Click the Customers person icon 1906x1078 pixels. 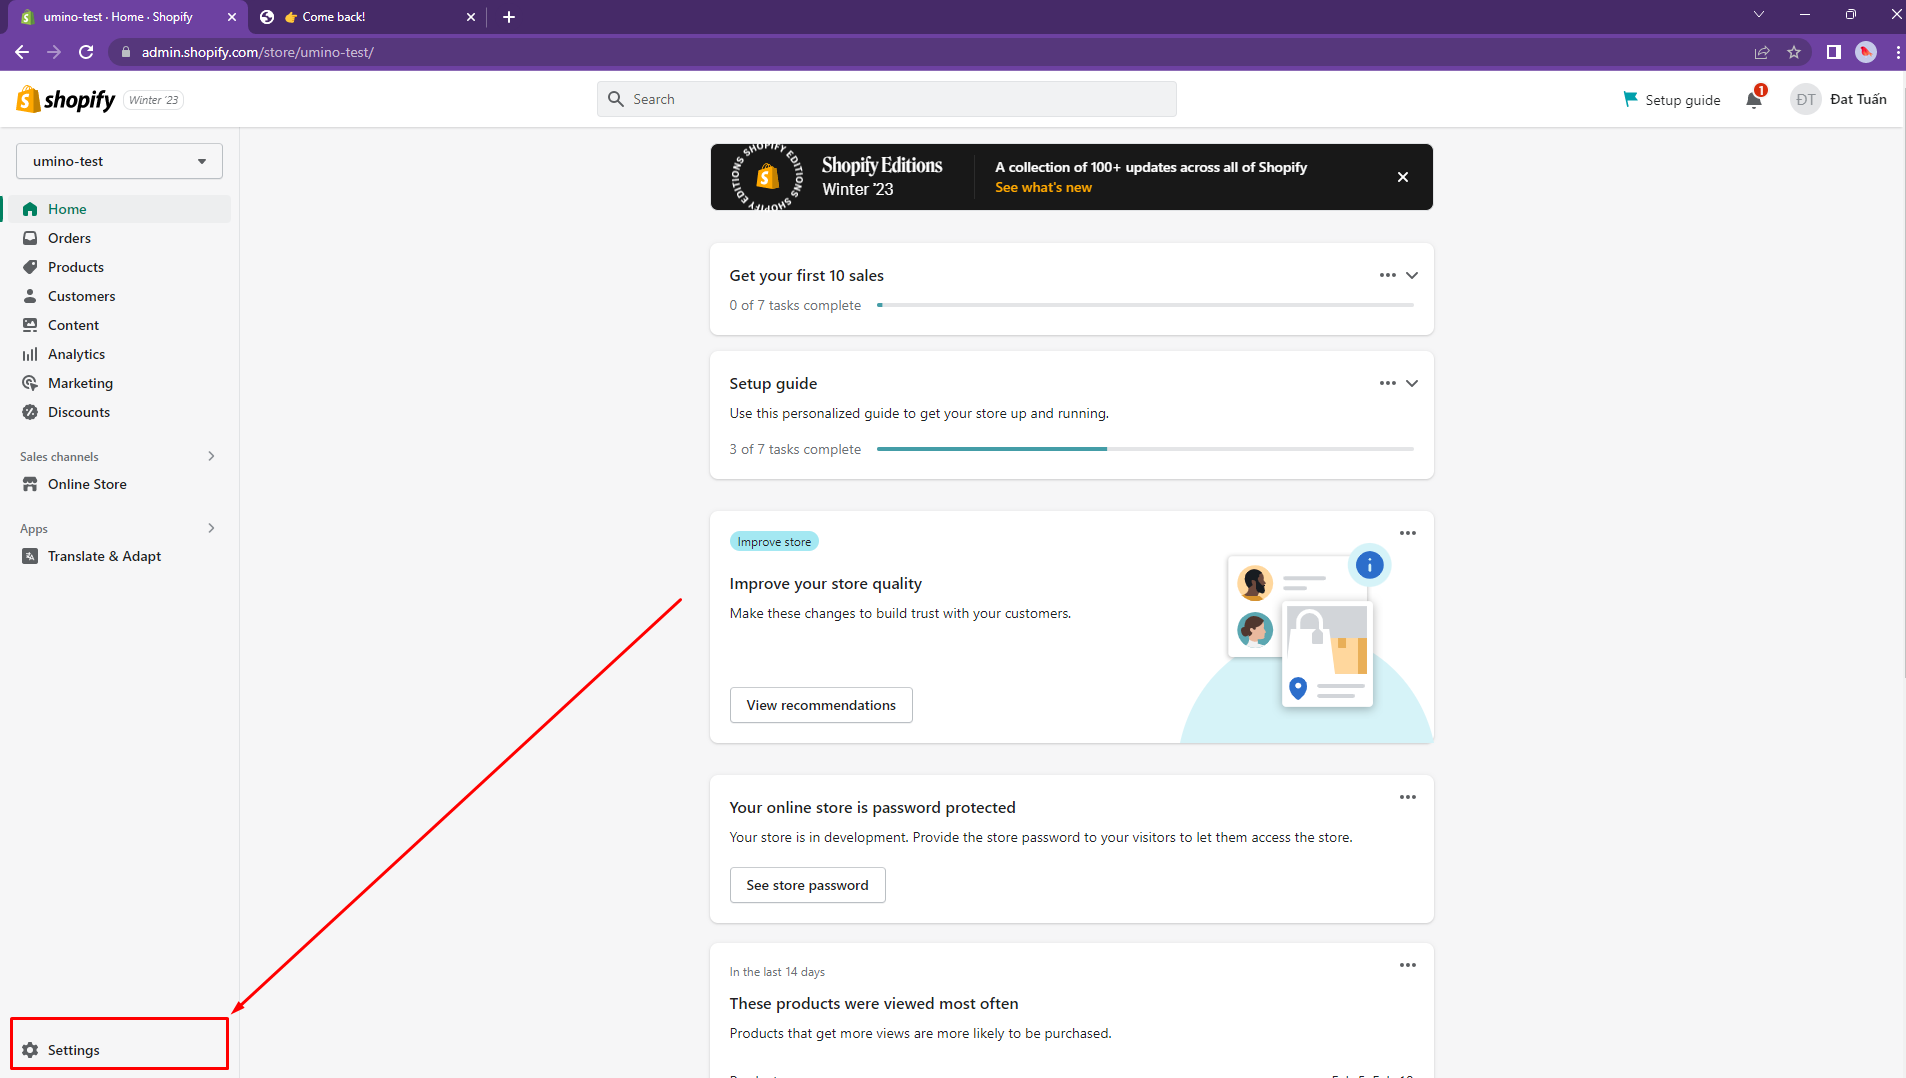[x=30, y=296]
